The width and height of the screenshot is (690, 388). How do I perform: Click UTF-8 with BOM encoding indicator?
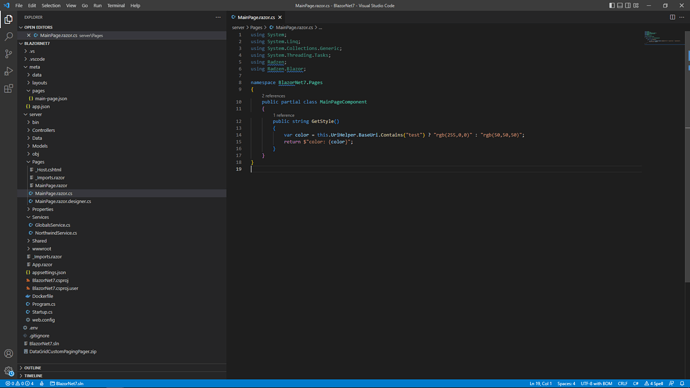tap(596, 384)
